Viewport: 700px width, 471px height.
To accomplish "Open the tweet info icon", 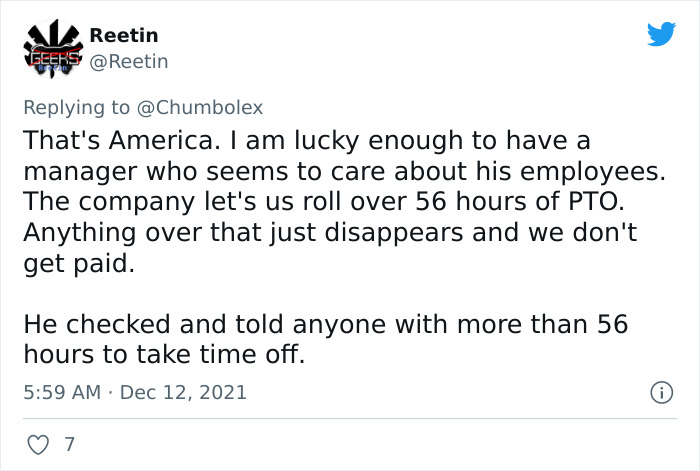I will pyautogui.click(x=659, y=394).
